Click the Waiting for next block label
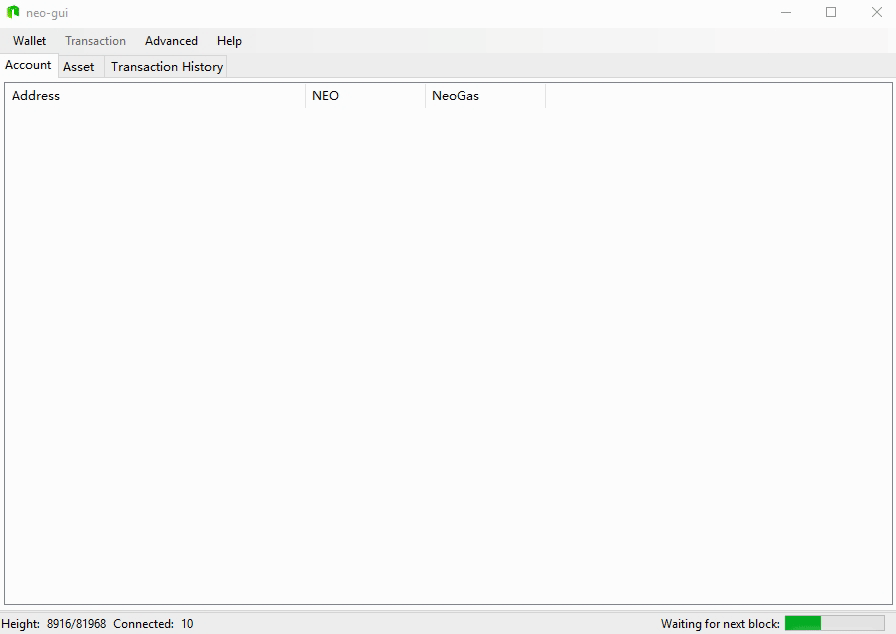The height and width of the screenshot is (634, 896). pos(720,624)
